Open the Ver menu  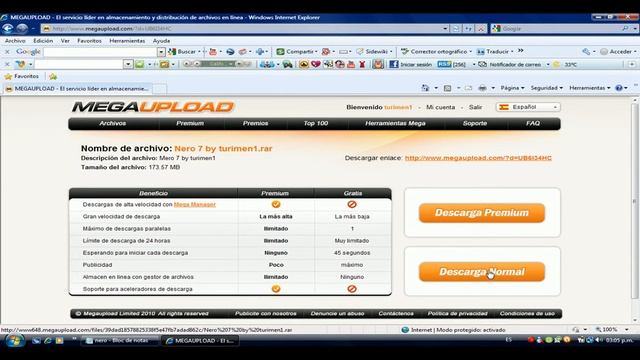(x=65, y=41)
